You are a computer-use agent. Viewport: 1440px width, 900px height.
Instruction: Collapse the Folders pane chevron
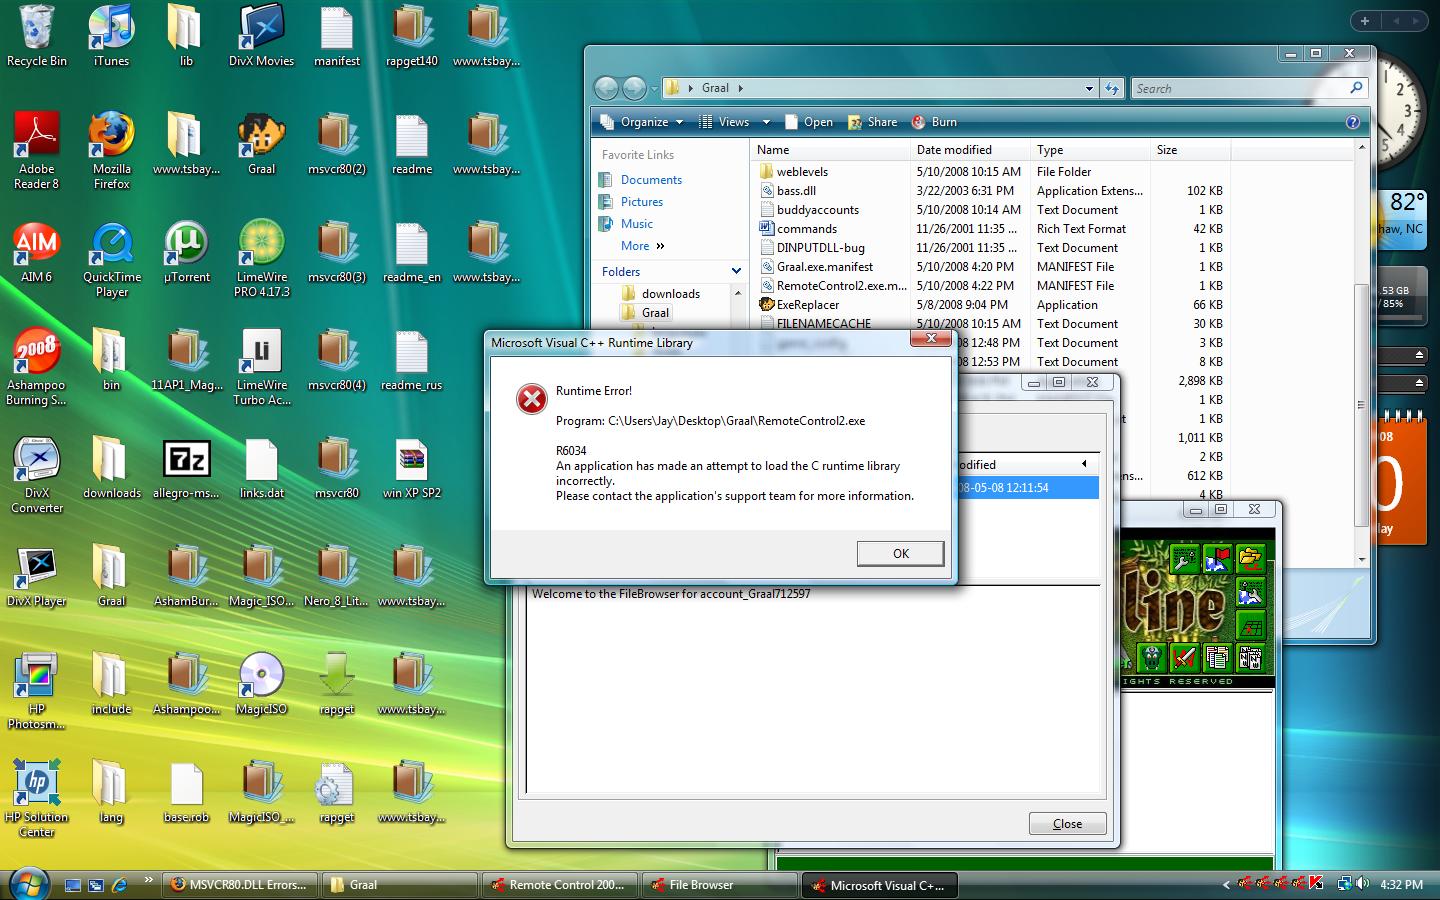pos(736,271)
